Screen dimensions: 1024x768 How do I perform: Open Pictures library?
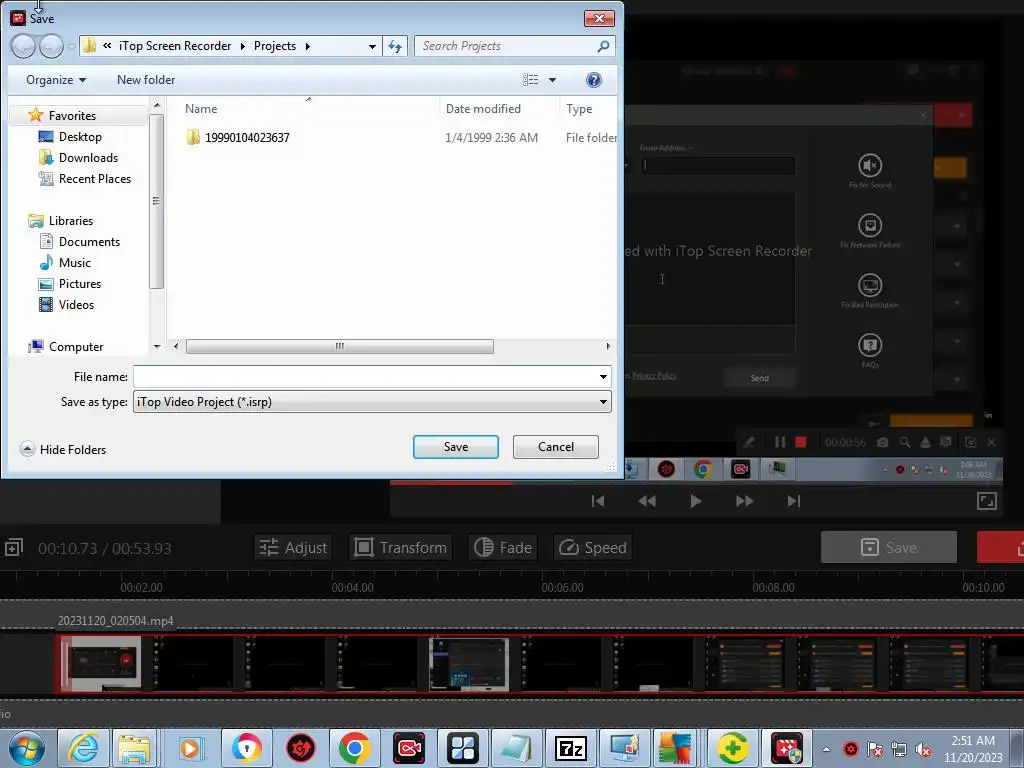tap(80, 283)
